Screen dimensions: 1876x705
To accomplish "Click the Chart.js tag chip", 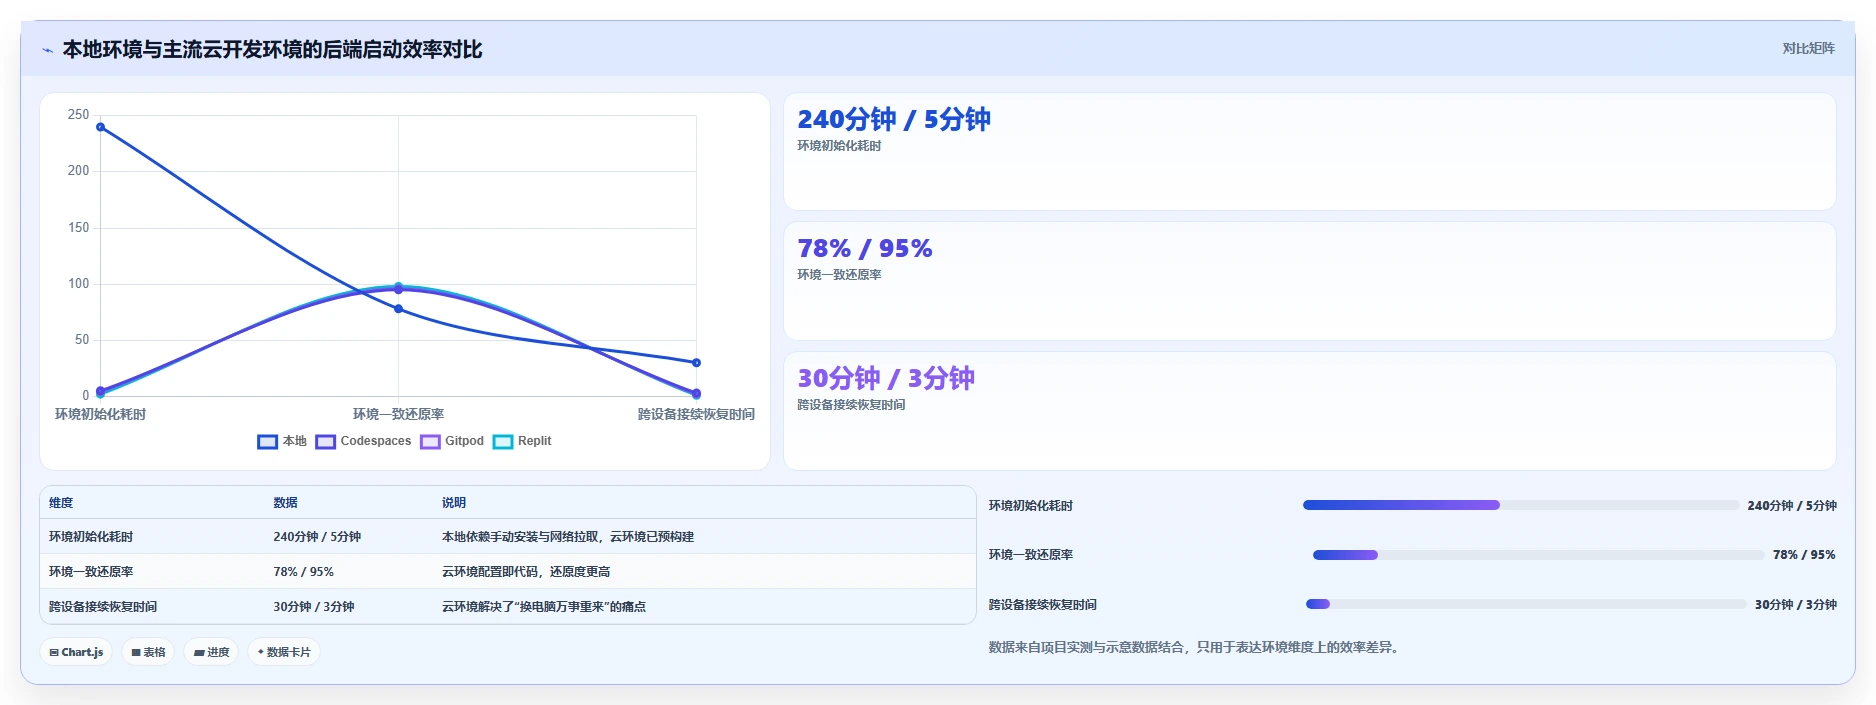I will click(x=76, y=652).
